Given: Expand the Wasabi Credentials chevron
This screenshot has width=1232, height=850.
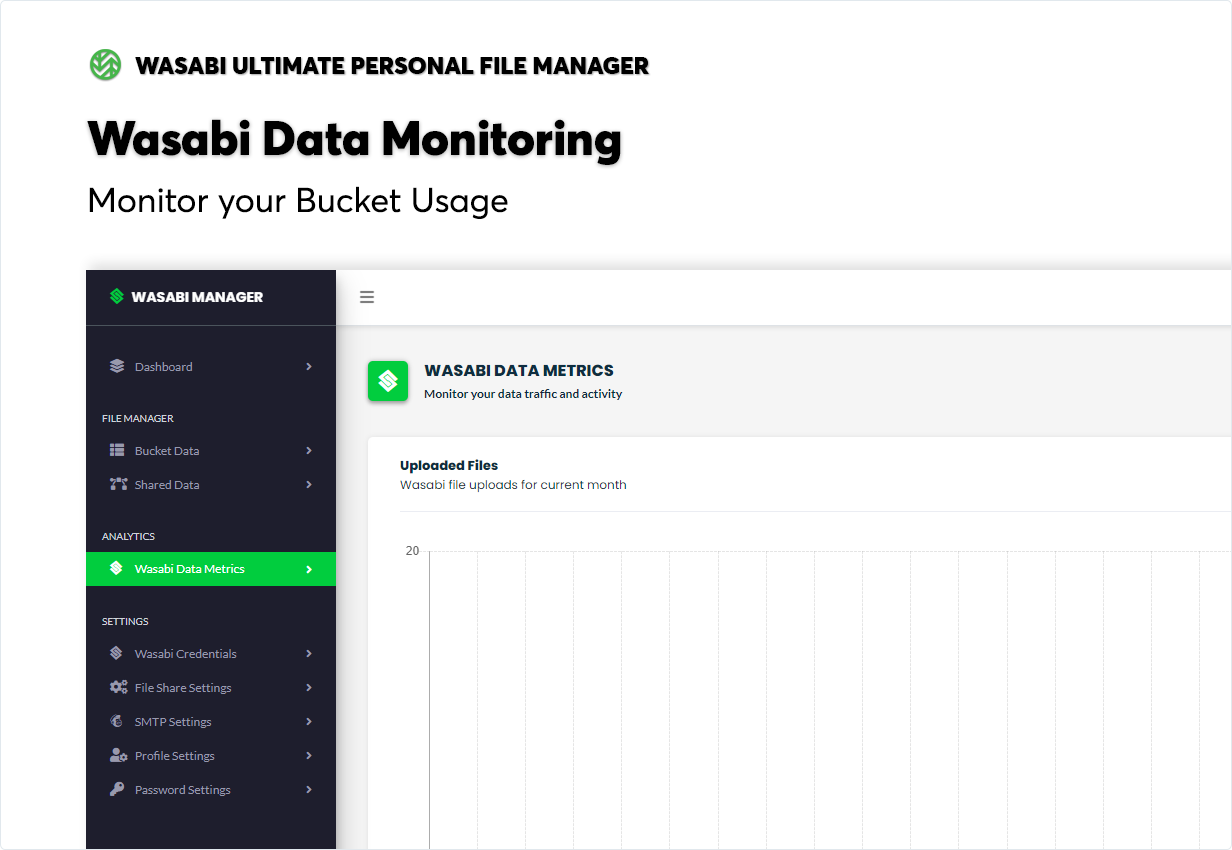Looking at the screenshot, I should tap(309, 654).
